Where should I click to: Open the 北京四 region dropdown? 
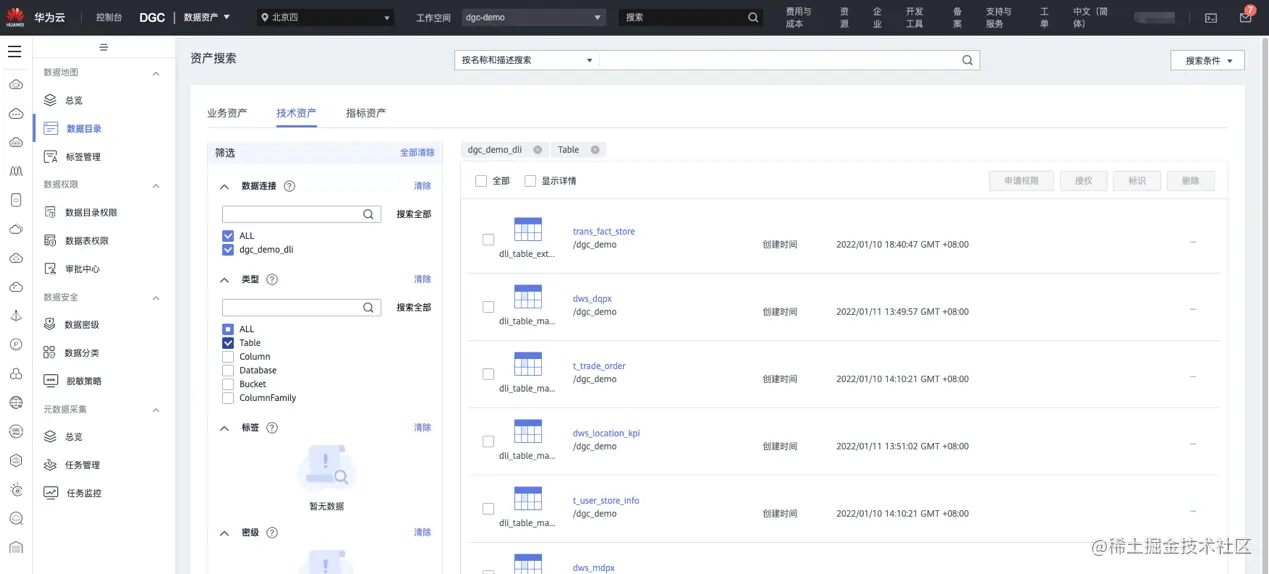click(x=326, y=17)
